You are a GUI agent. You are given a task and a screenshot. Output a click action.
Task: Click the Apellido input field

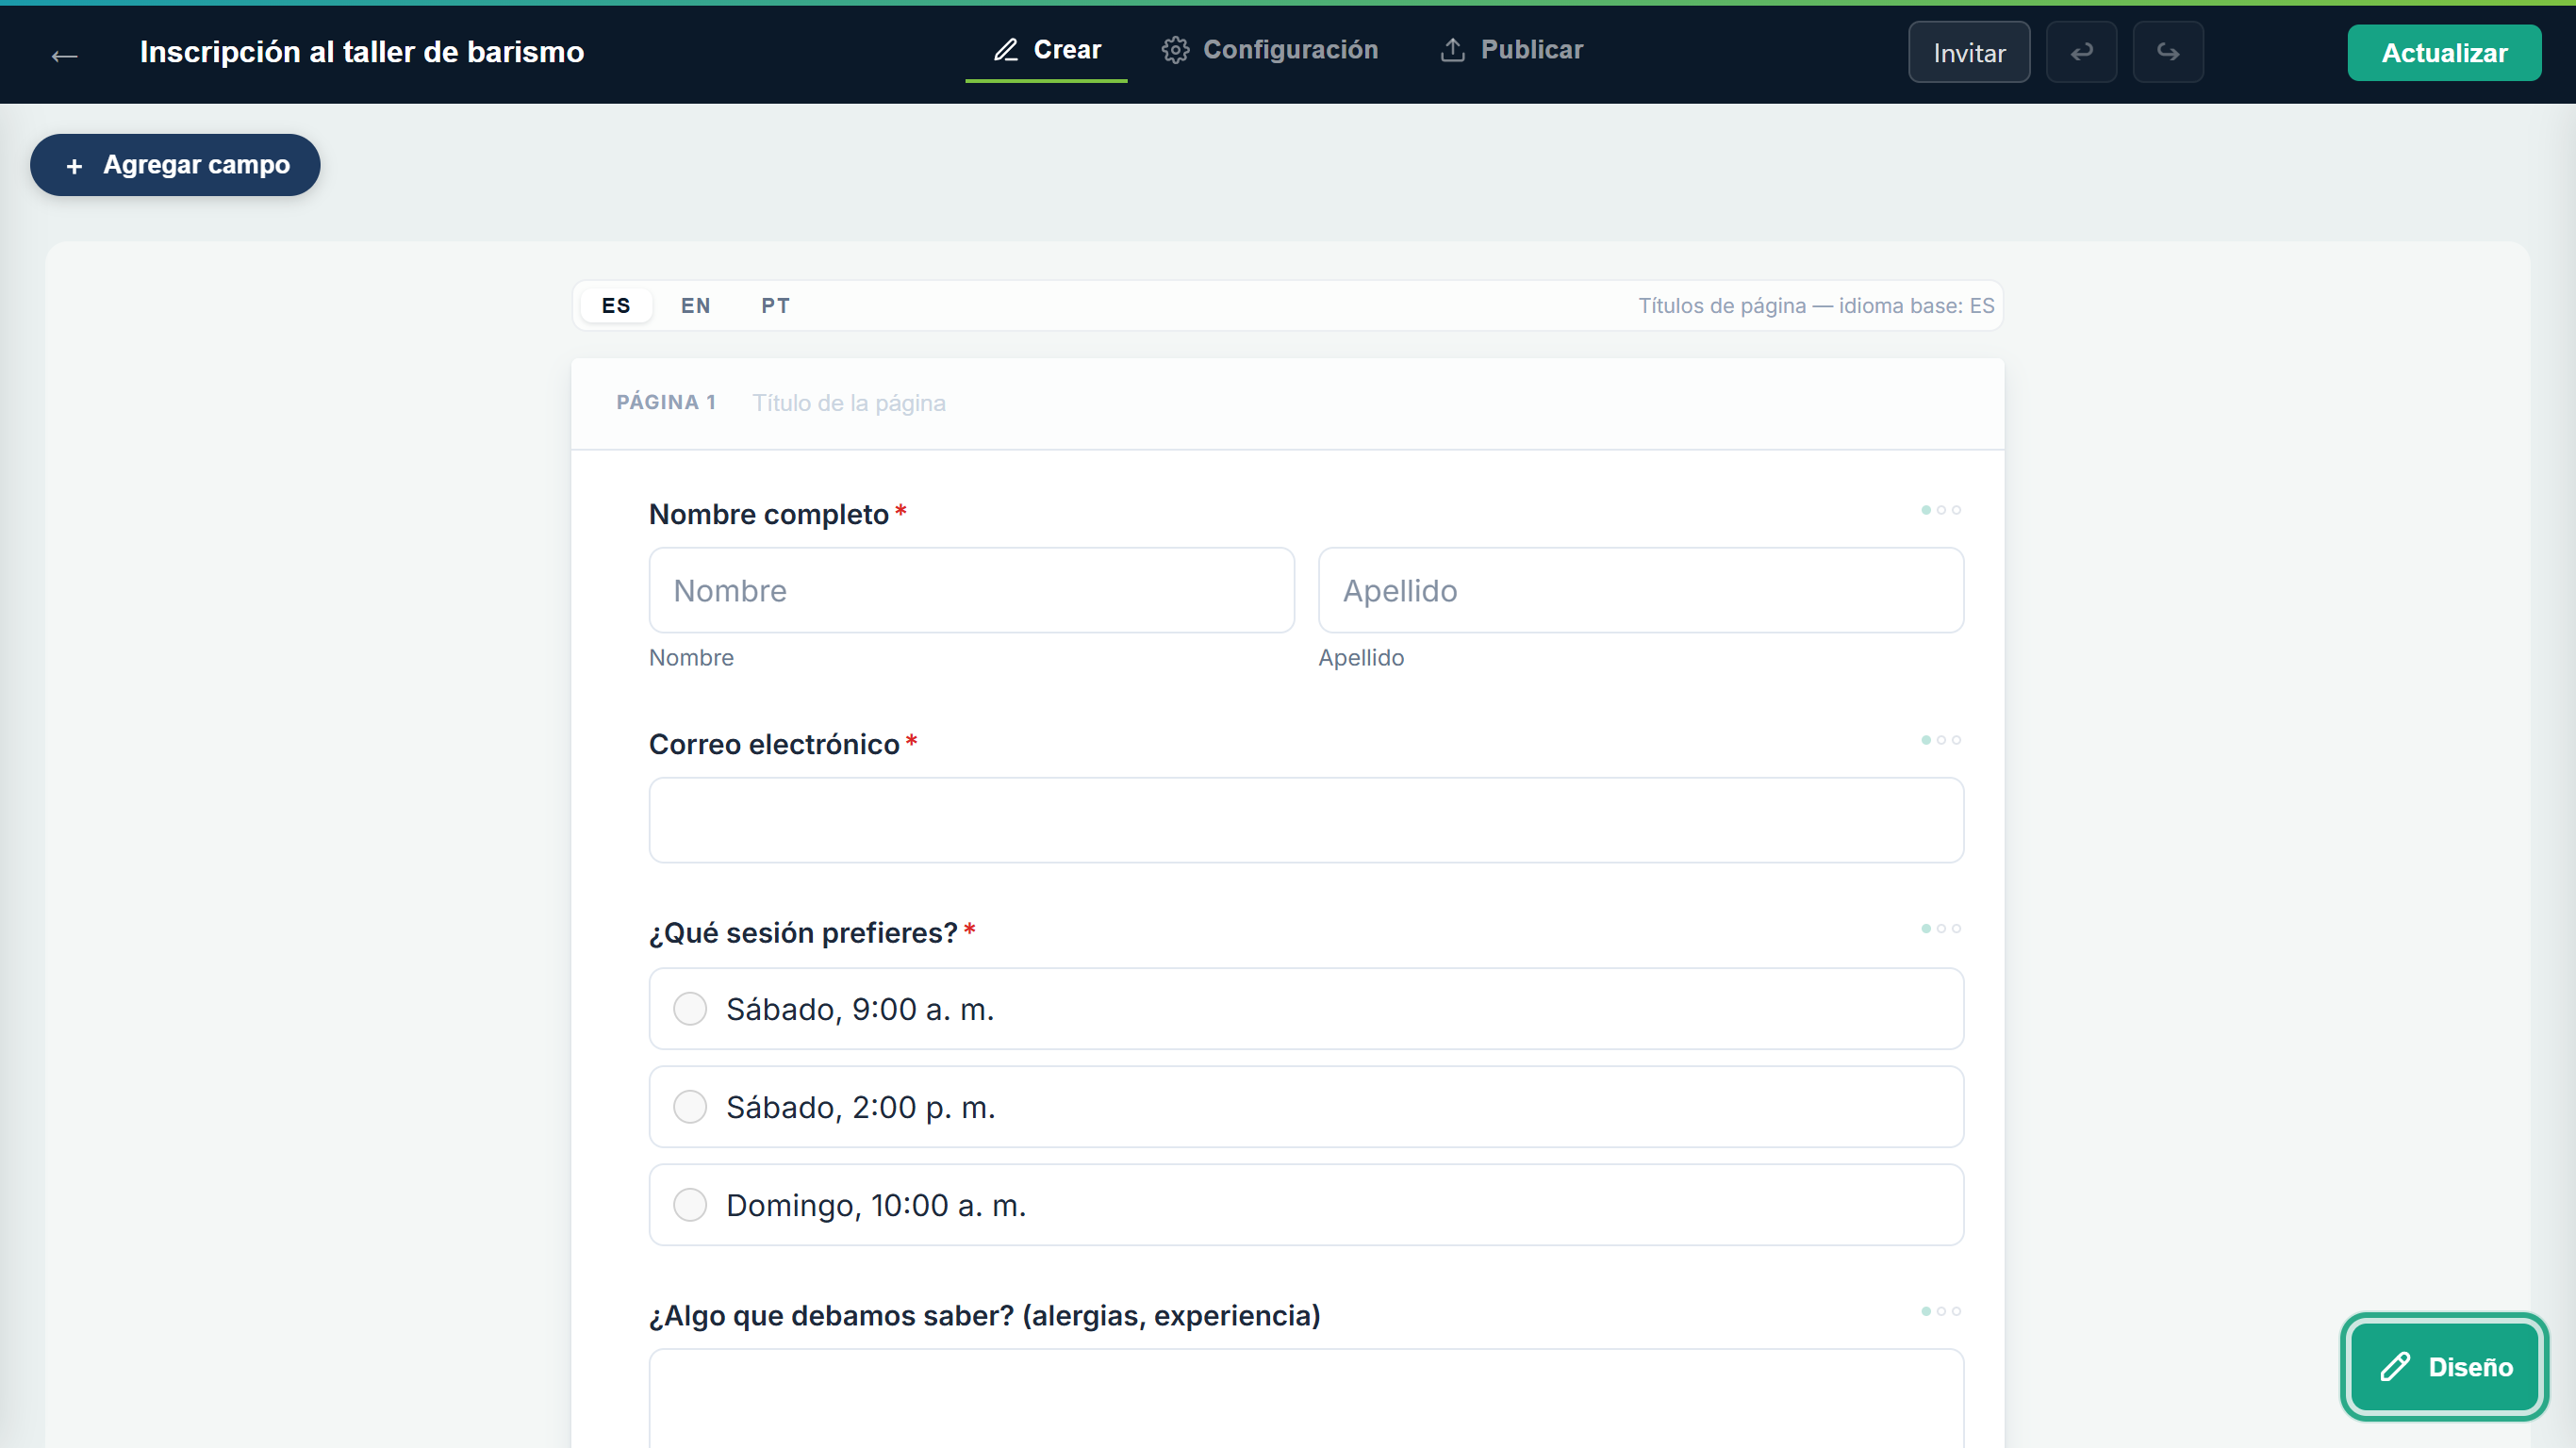point(1640,590)
